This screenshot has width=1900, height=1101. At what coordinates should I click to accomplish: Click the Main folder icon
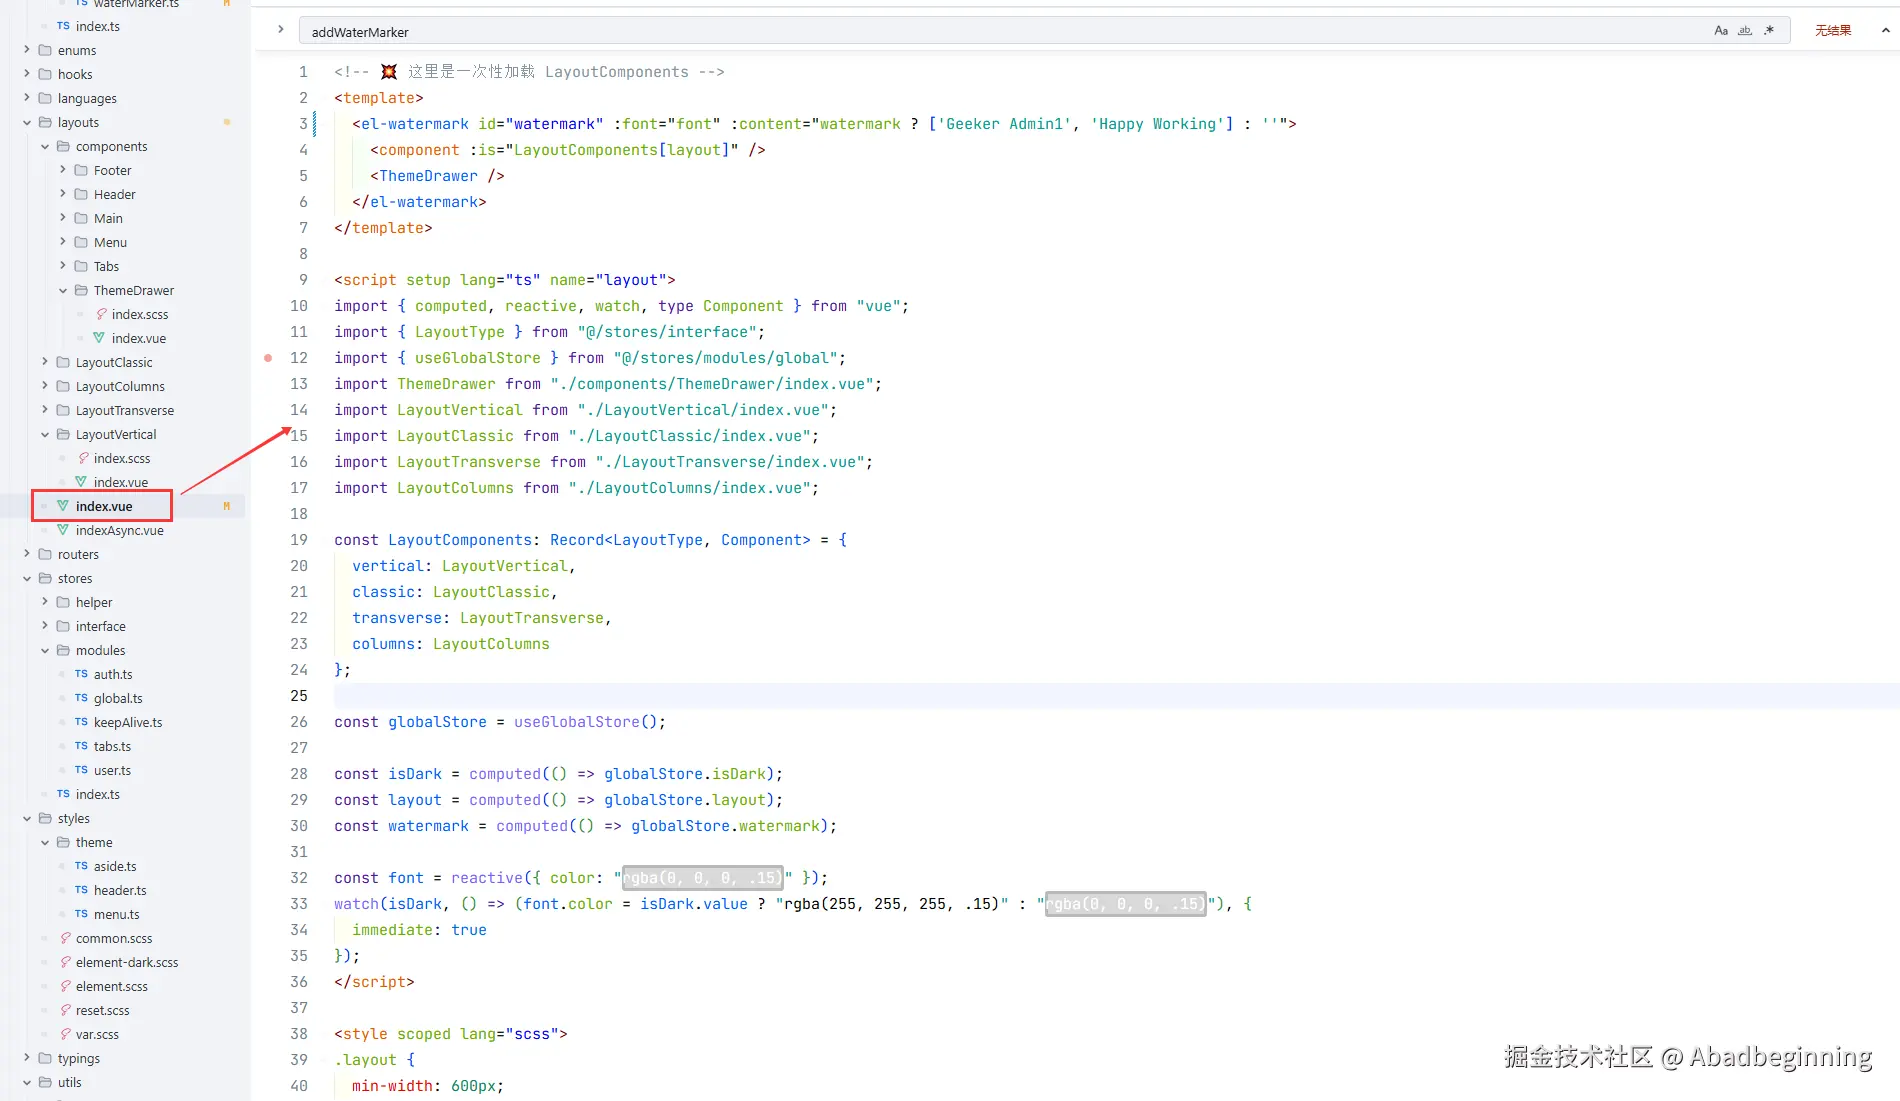point(81,218)
